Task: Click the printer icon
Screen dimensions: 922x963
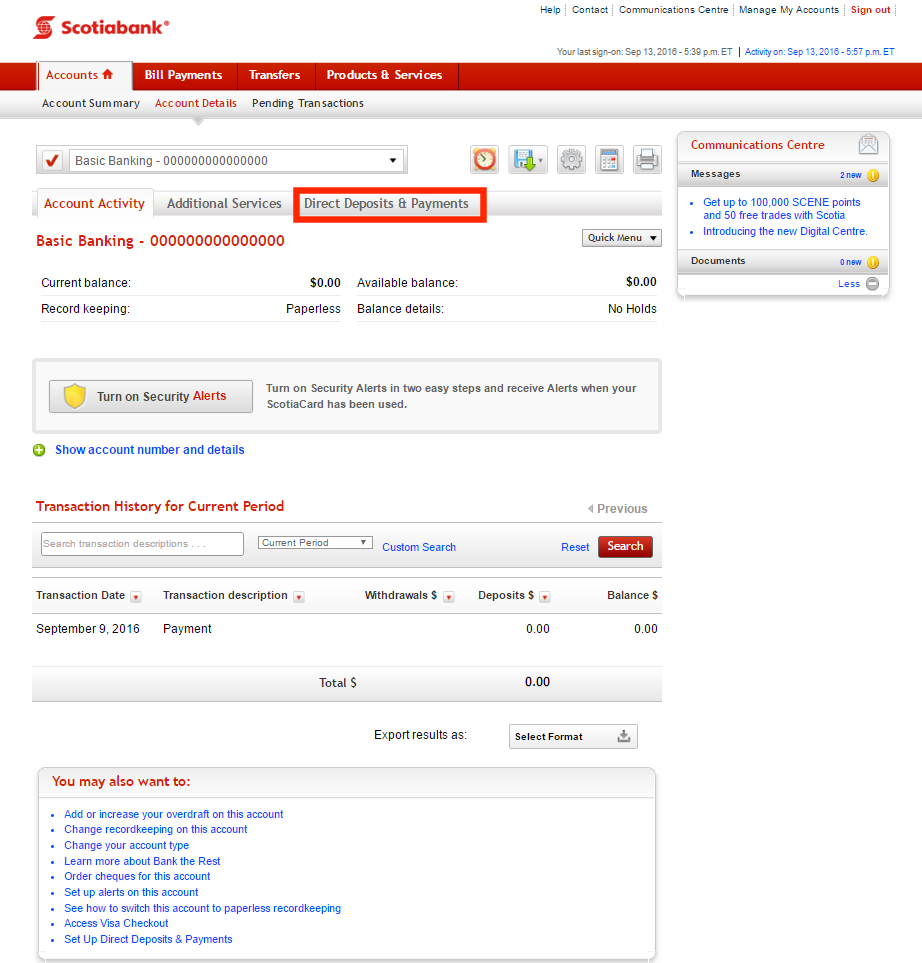Action: point(647,160)
